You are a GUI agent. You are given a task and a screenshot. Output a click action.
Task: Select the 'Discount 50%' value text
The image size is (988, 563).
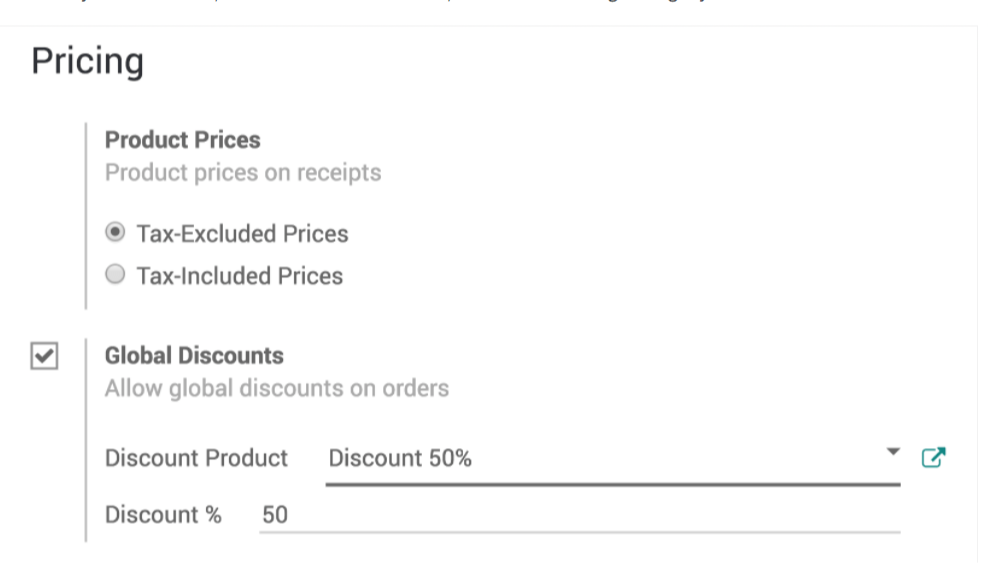[400, 459]
